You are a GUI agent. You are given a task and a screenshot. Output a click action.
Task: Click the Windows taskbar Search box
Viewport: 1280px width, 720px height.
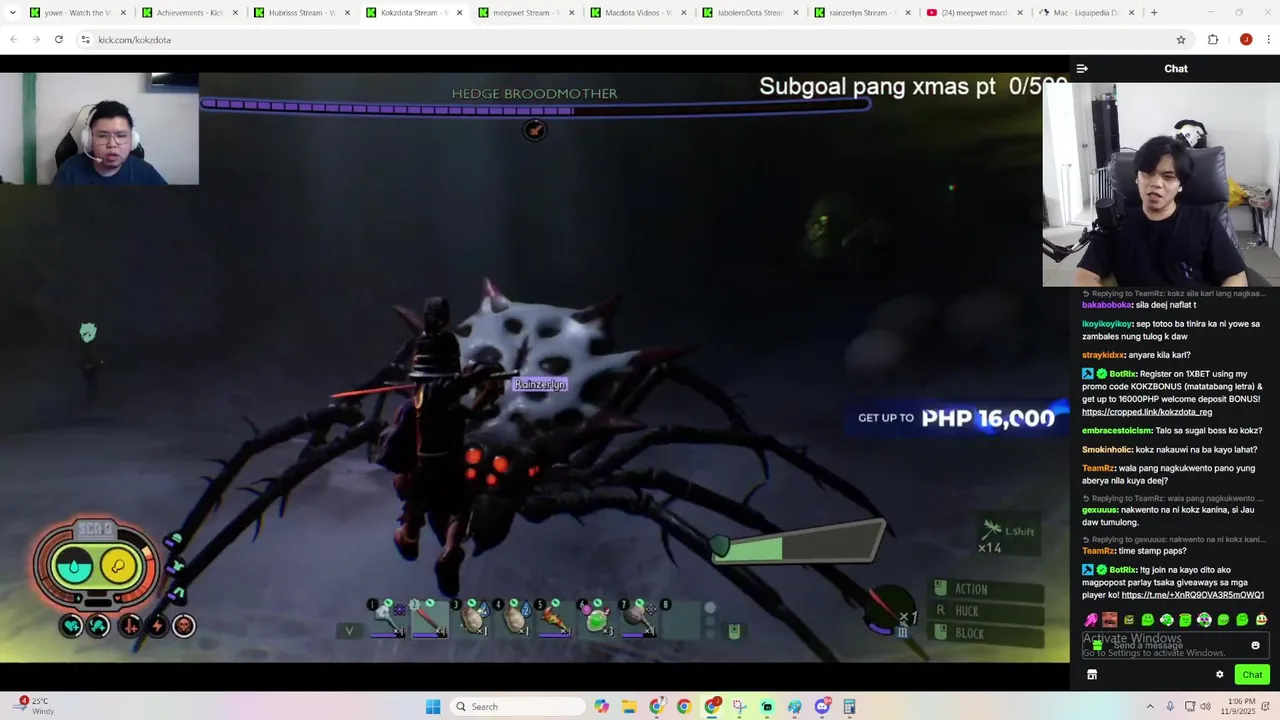(518, 707)
